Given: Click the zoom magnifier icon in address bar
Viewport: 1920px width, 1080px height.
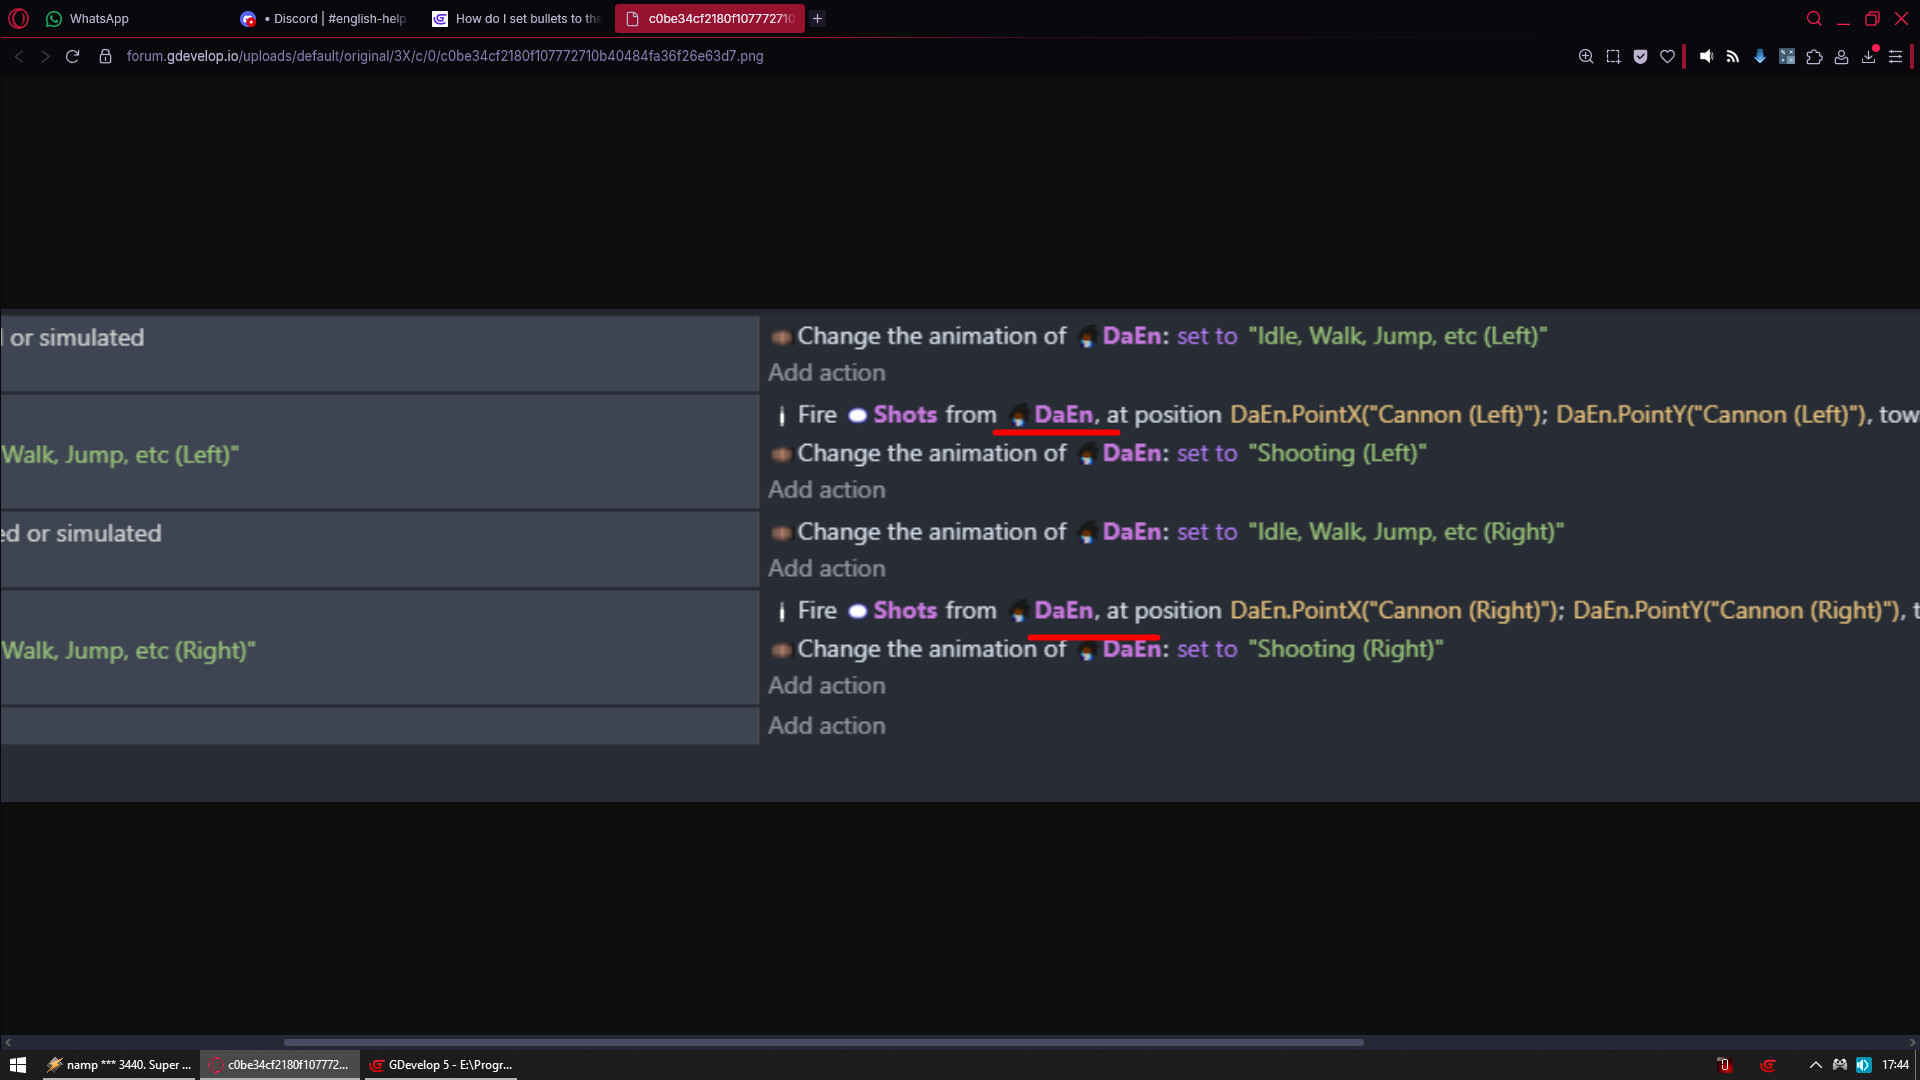Looking at the screenshot, I should pos(1586,57).
